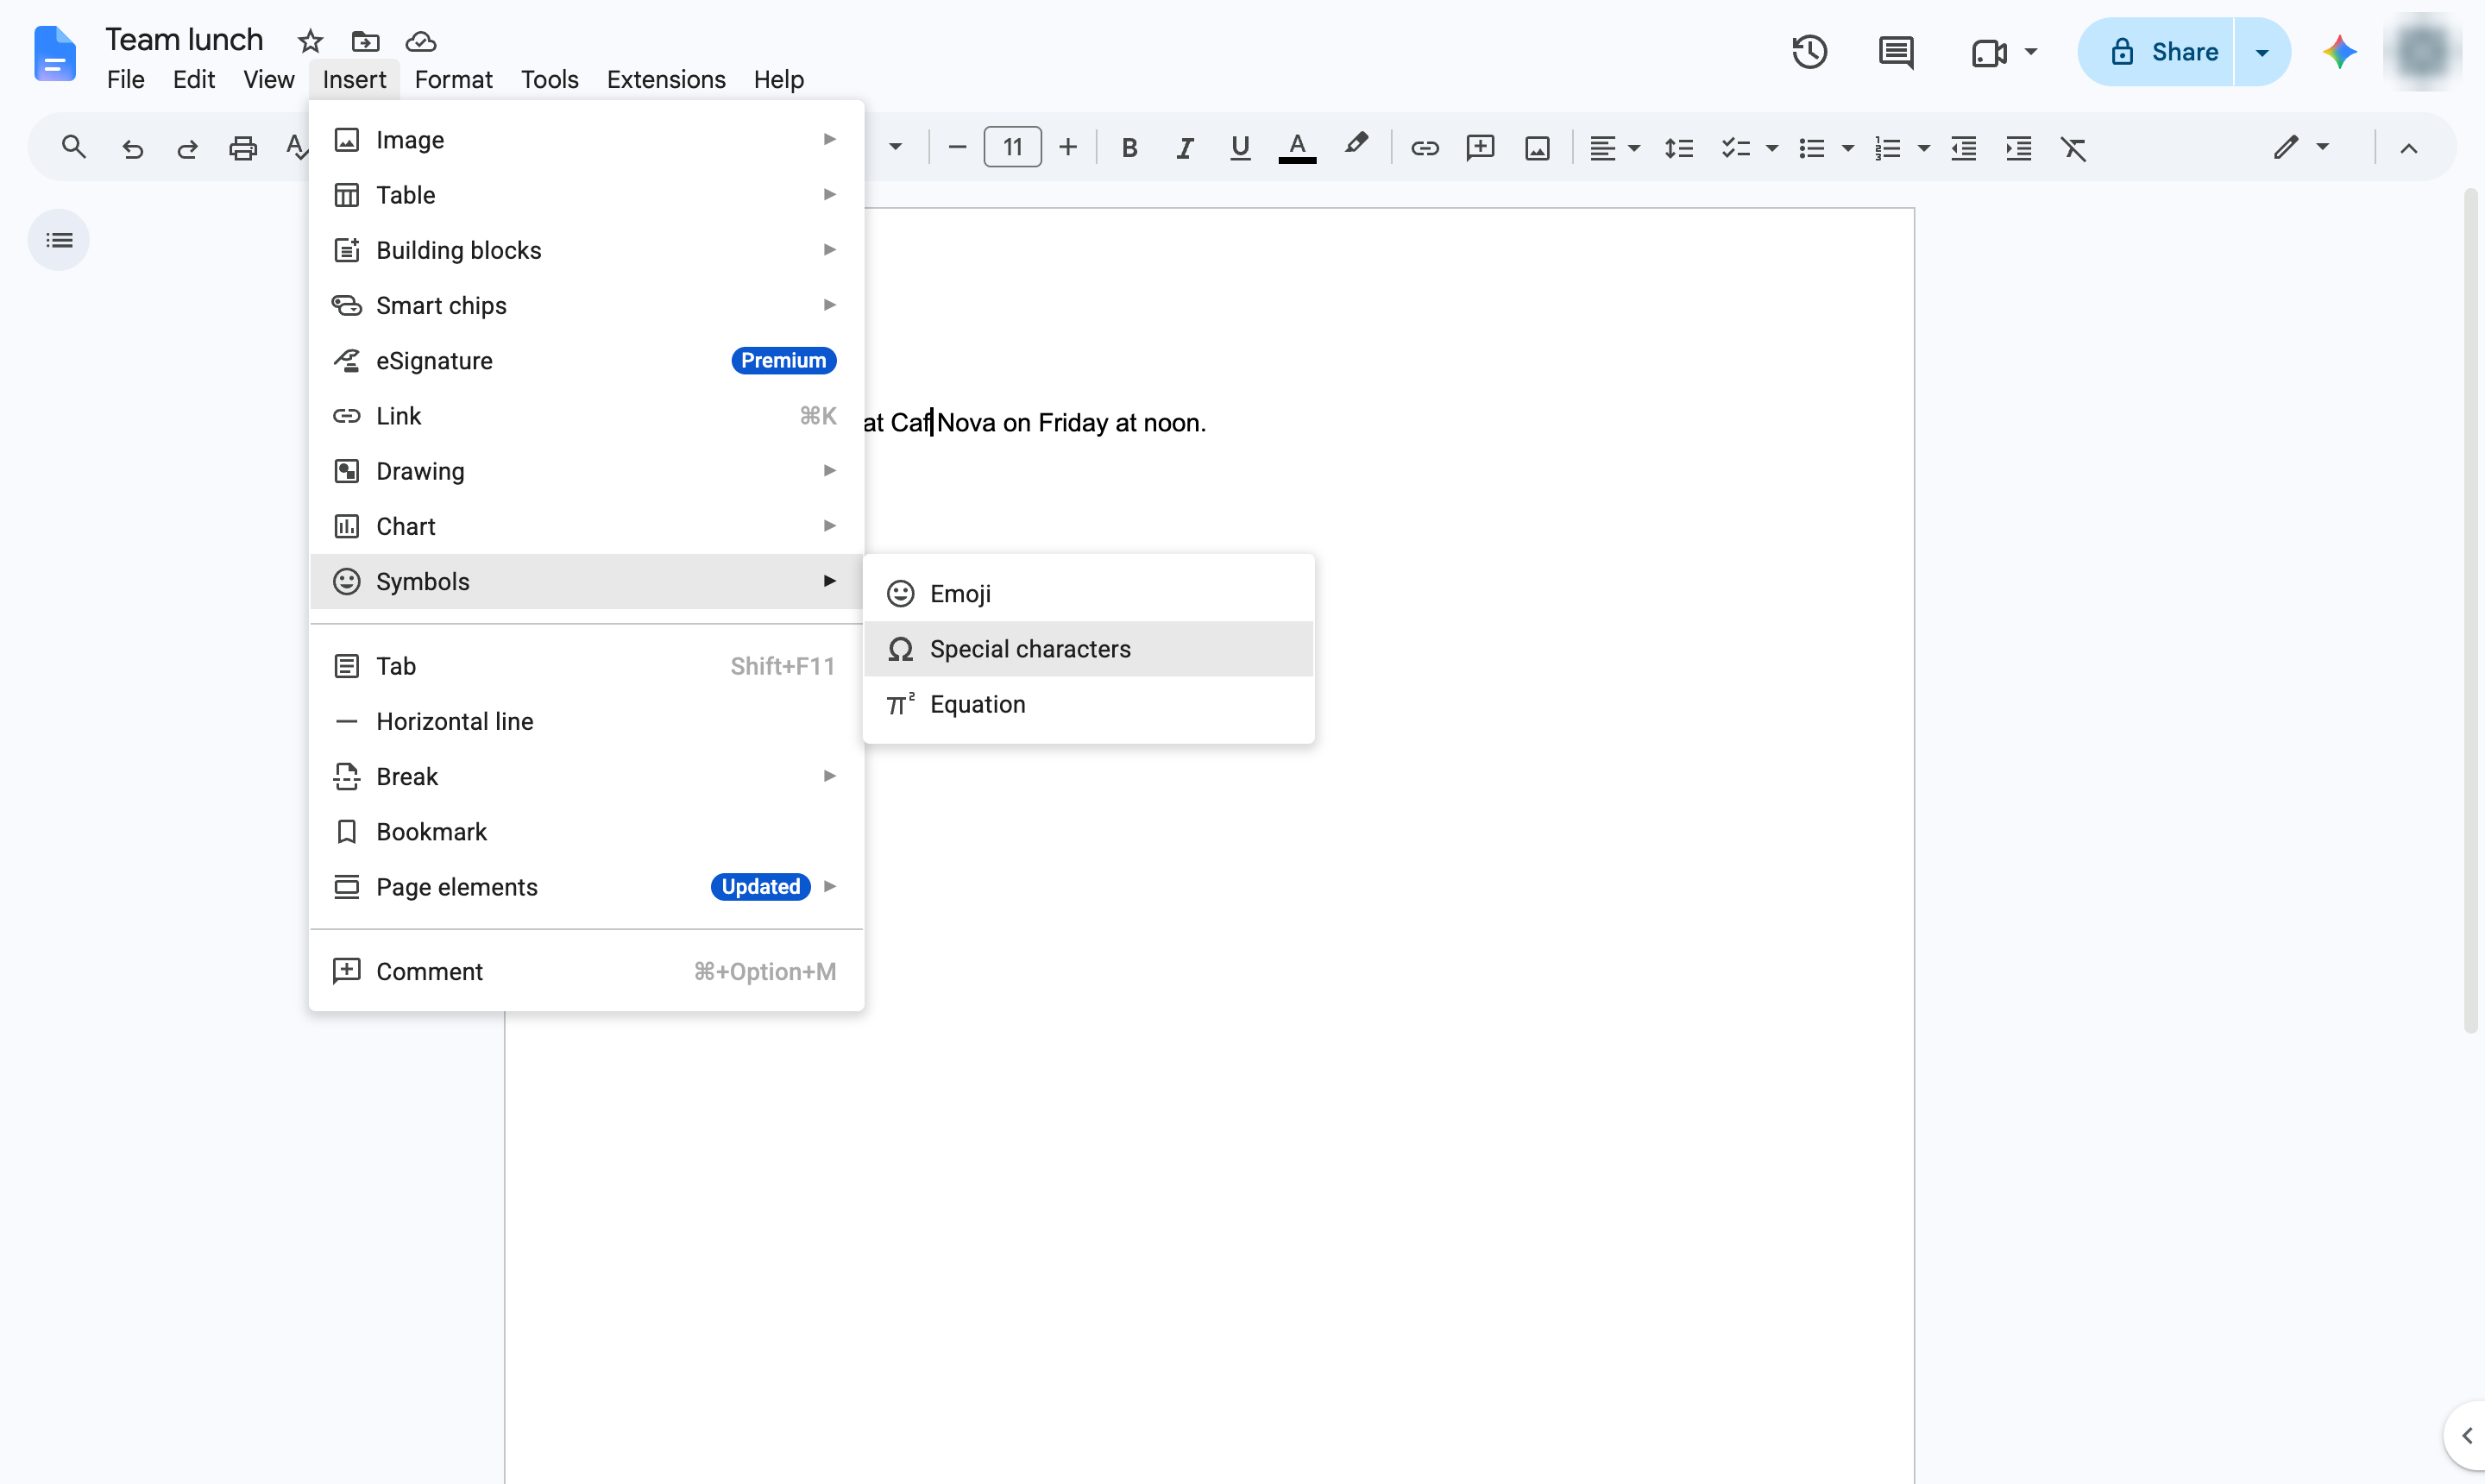This screenshot has height=1484, width=2485.
Task: Open the text color picker
Action: [1297, 148]
